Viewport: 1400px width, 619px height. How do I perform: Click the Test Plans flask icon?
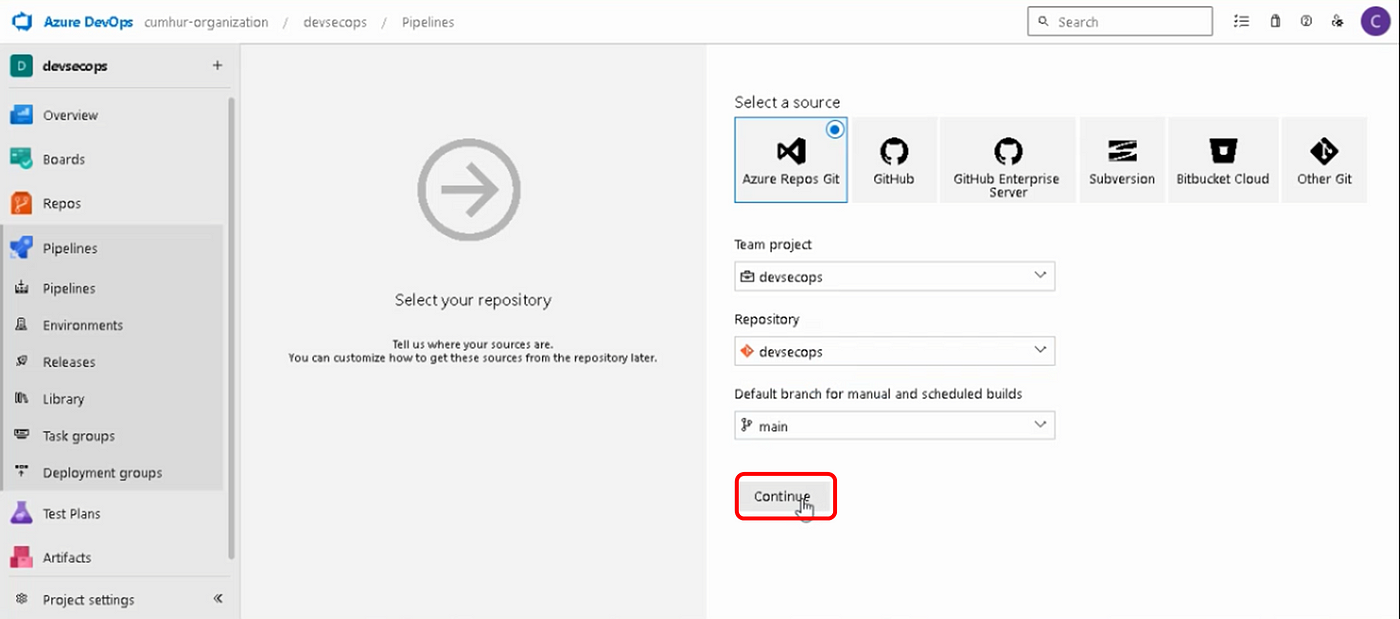[x=21, y=513]
